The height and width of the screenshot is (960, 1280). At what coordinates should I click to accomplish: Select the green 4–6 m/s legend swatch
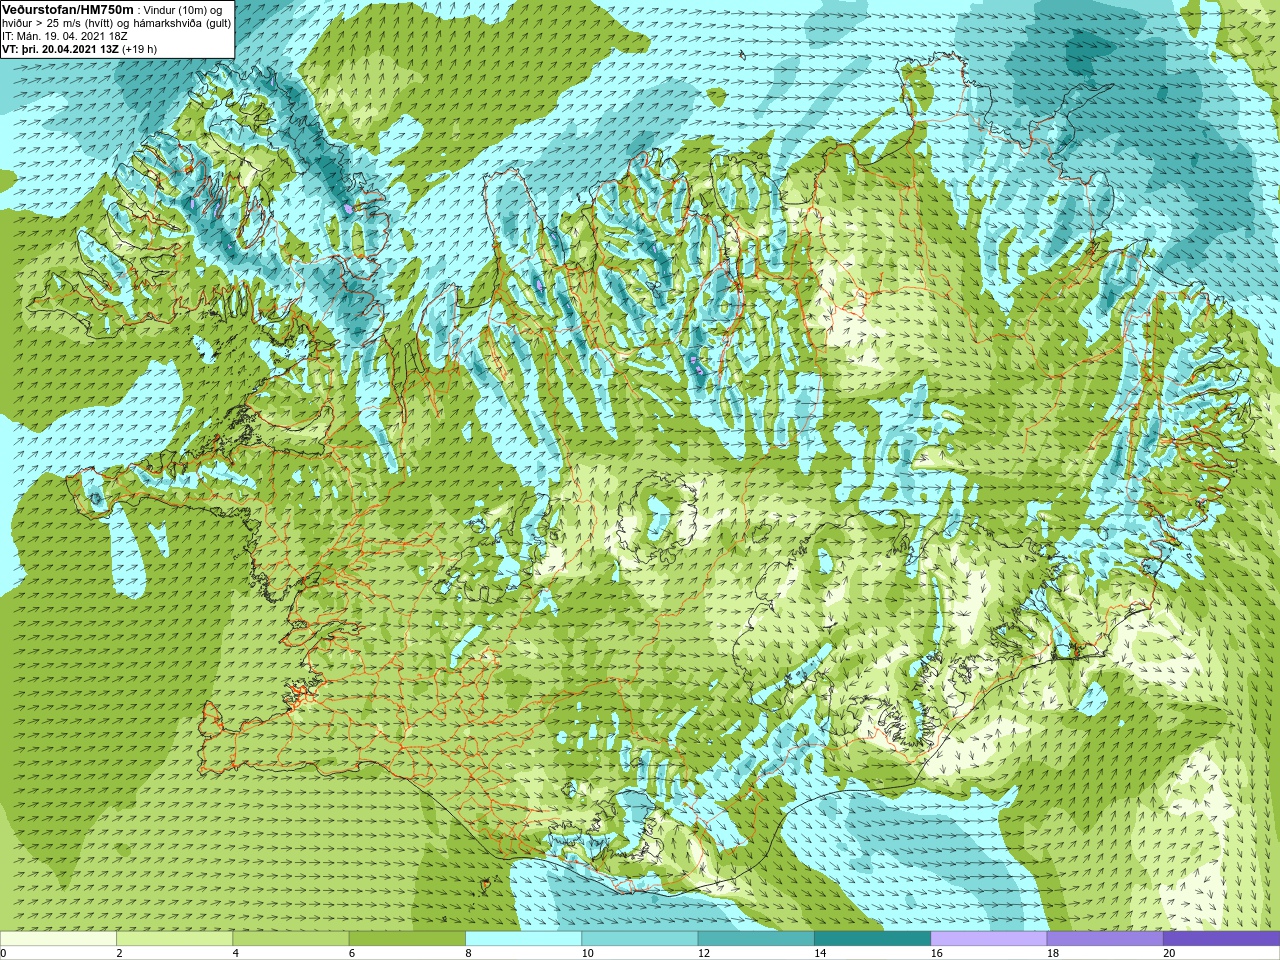[x=290, y=939]
